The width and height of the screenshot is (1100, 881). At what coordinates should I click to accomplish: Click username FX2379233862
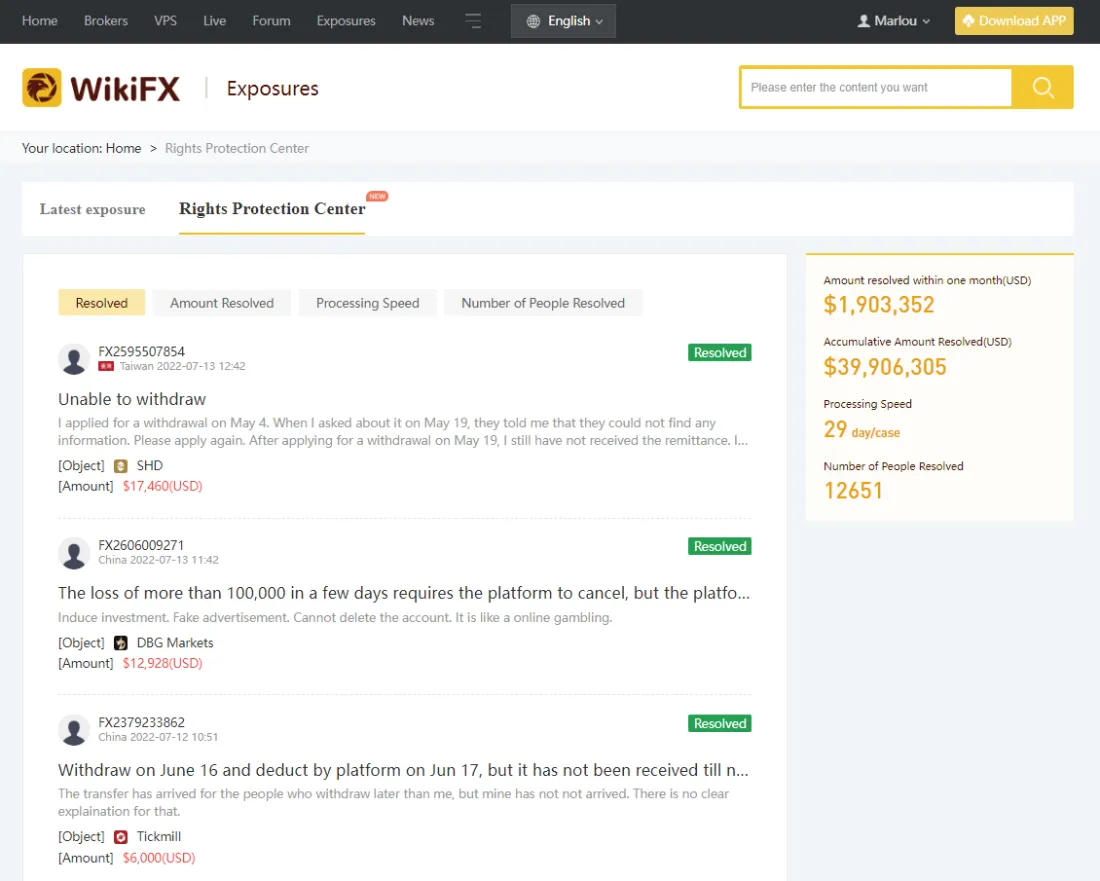click(142, 722)
